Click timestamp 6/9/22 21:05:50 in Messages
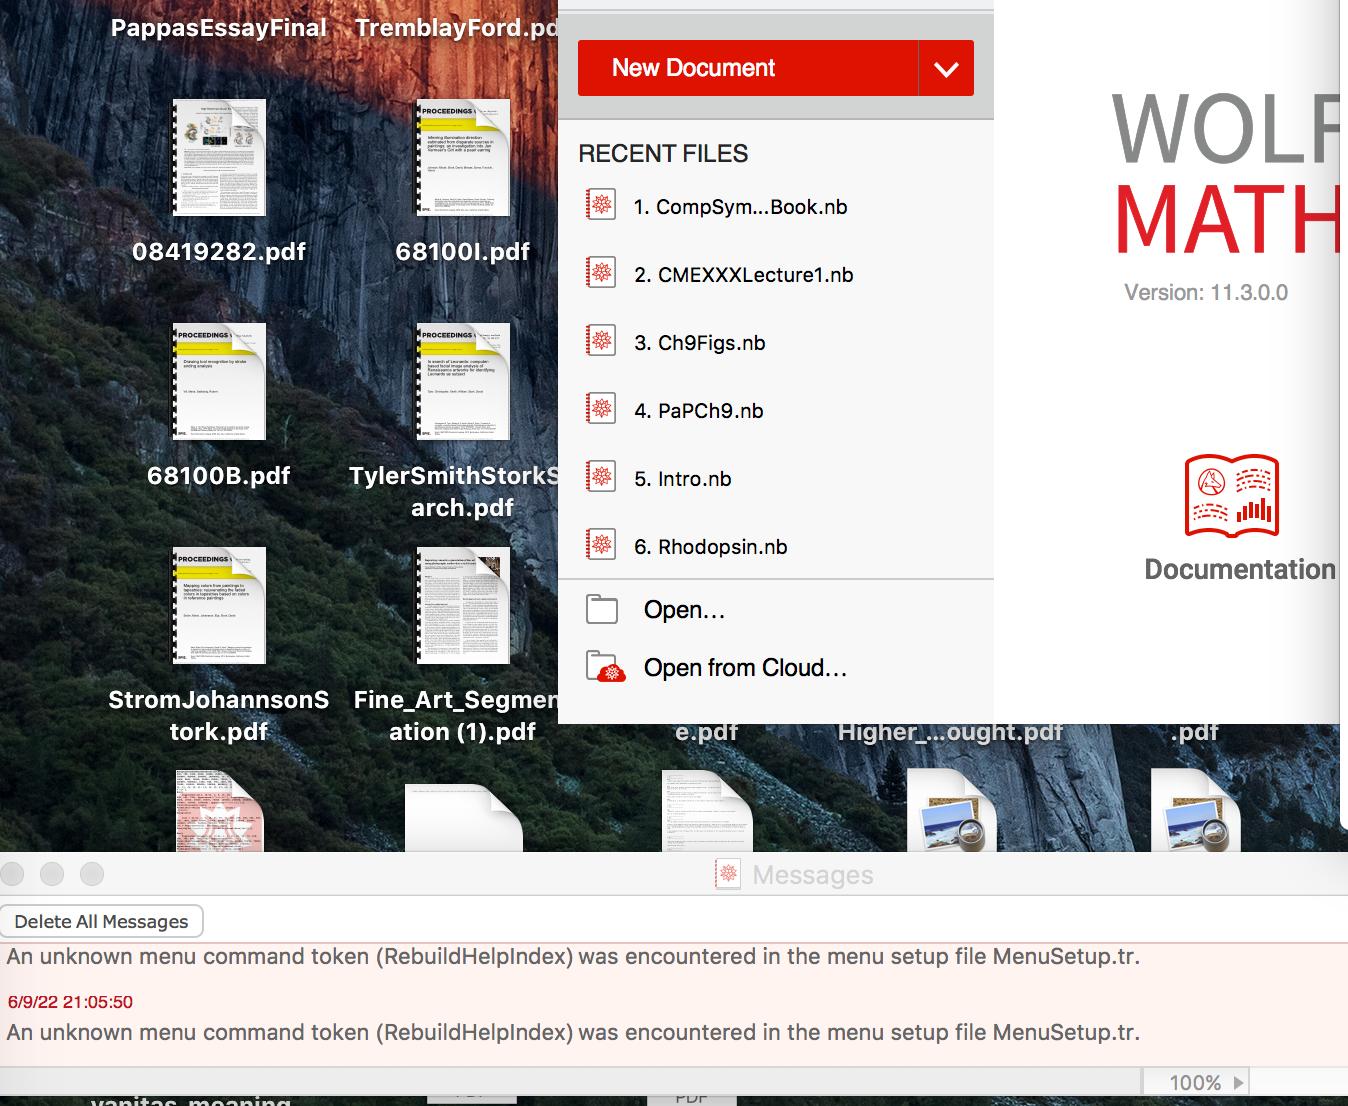Viewport: 1348px width, 1106px height. (70, 1002)
